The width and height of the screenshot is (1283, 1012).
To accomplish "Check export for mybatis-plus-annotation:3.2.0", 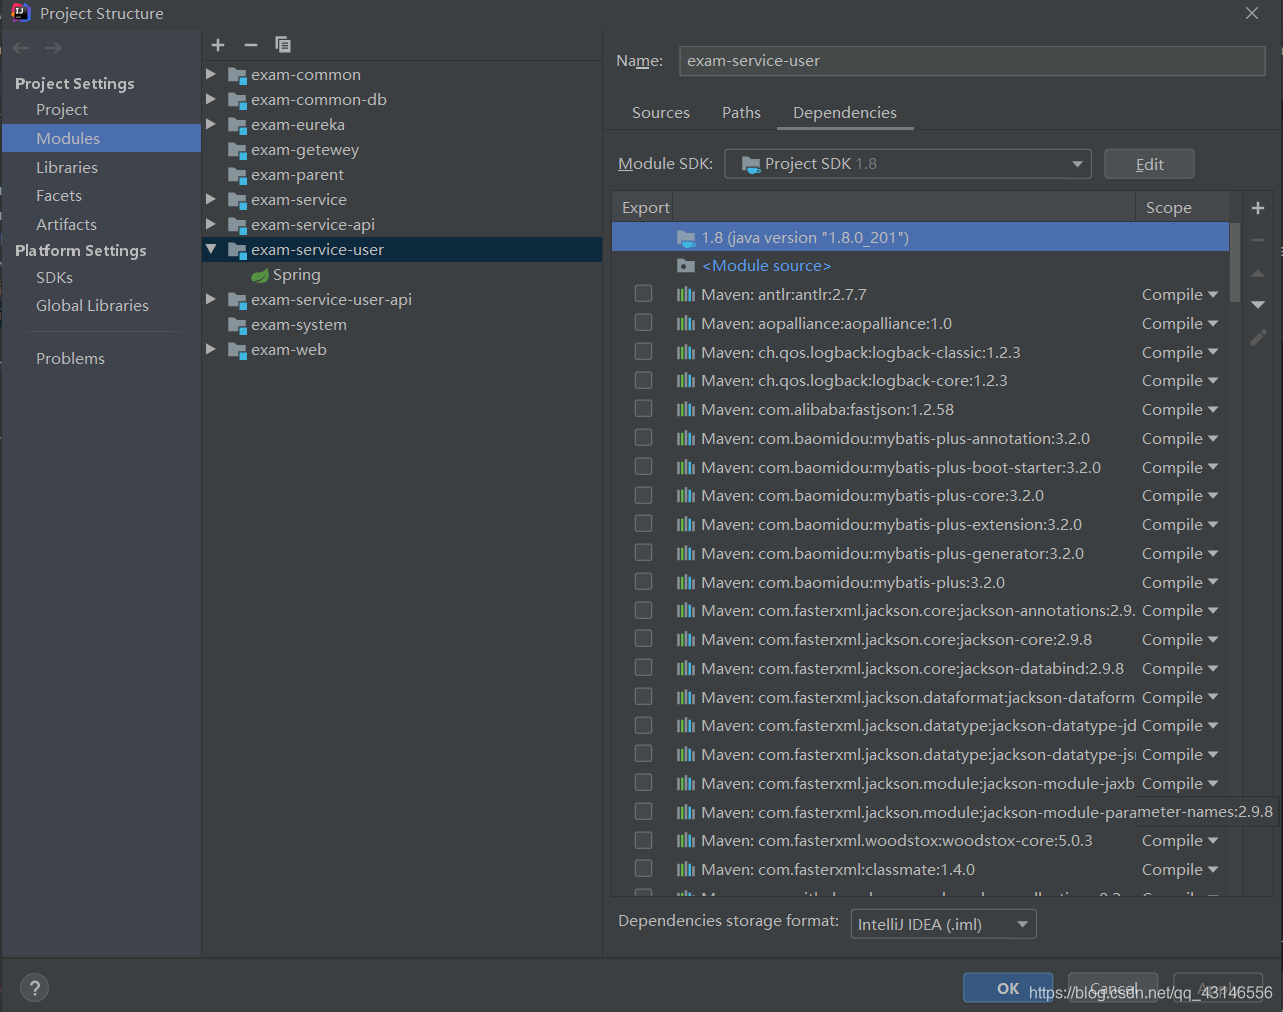I will (x=643, y=438).
